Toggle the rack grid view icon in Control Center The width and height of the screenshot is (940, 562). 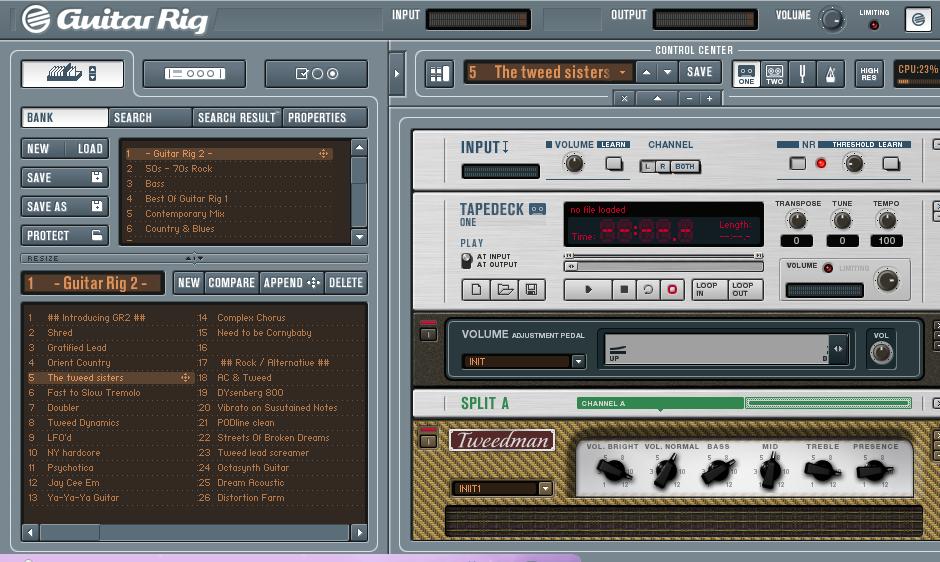(x=439, y=74)
